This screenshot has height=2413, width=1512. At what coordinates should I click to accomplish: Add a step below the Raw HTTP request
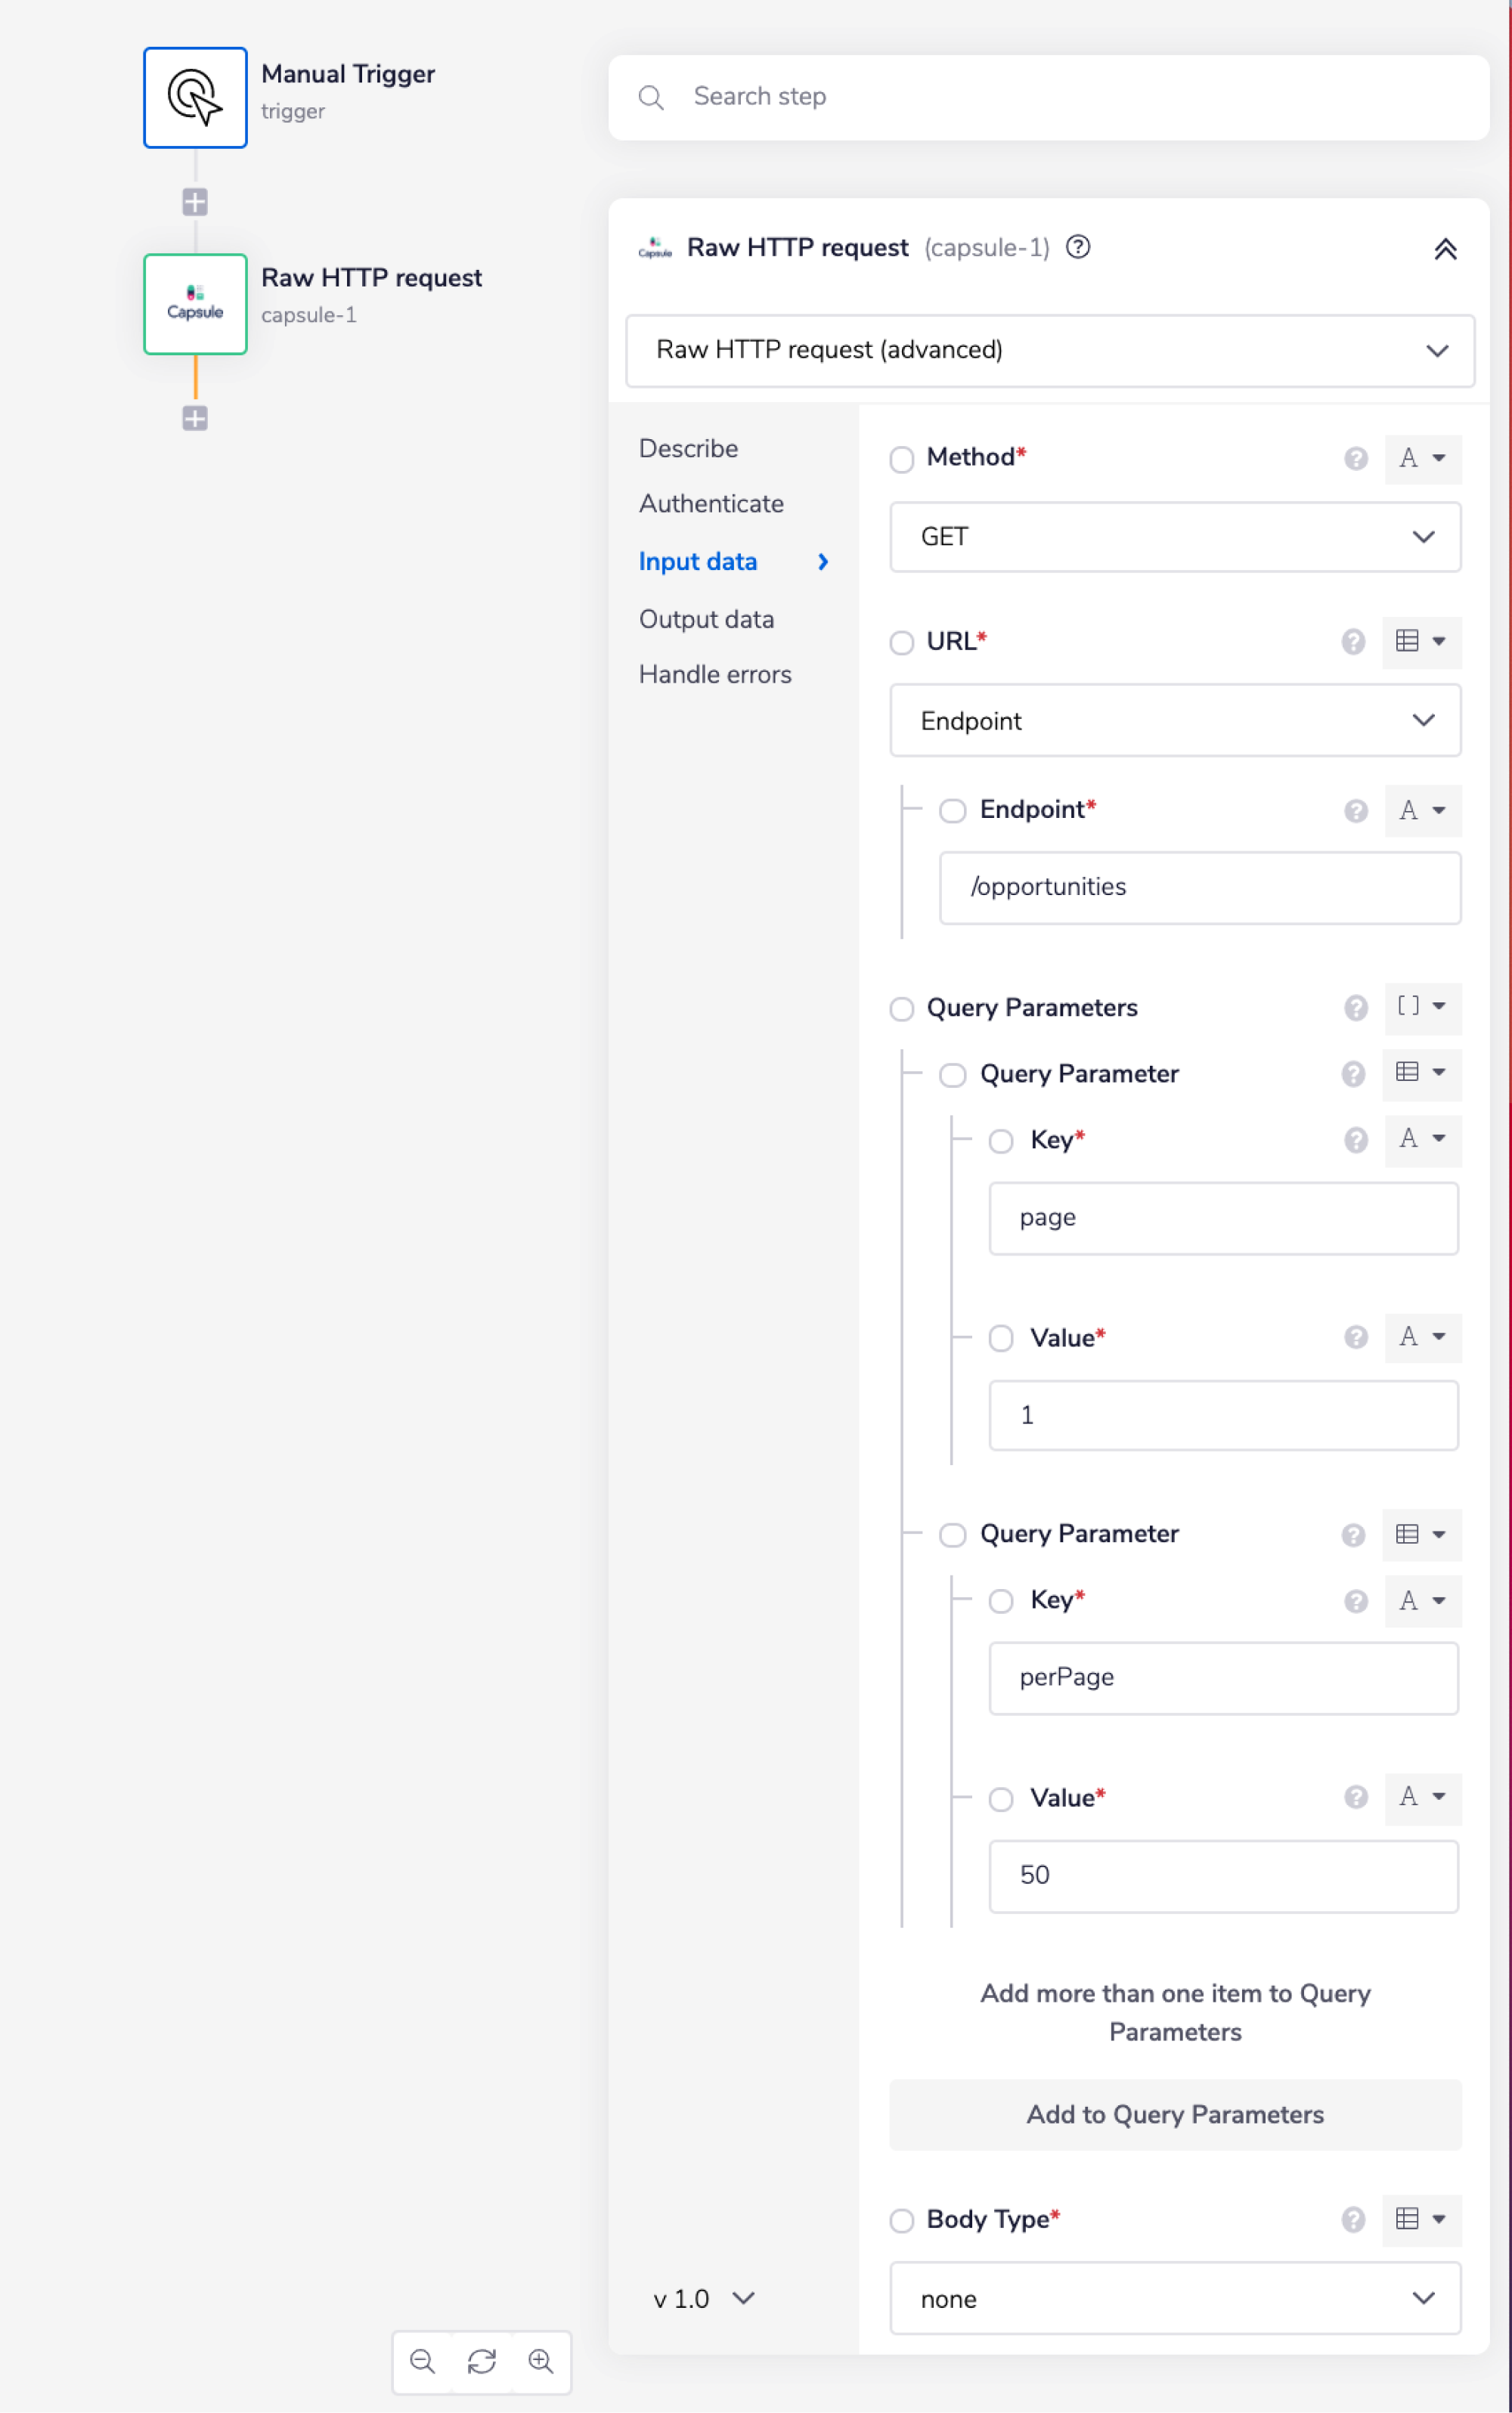pos(195,418)
